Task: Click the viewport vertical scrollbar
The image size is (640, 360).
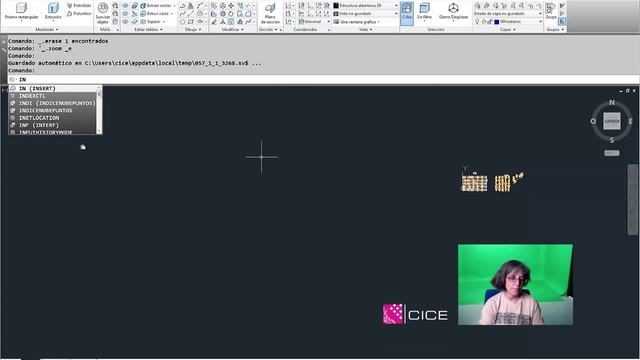Action: coord(633,199)
